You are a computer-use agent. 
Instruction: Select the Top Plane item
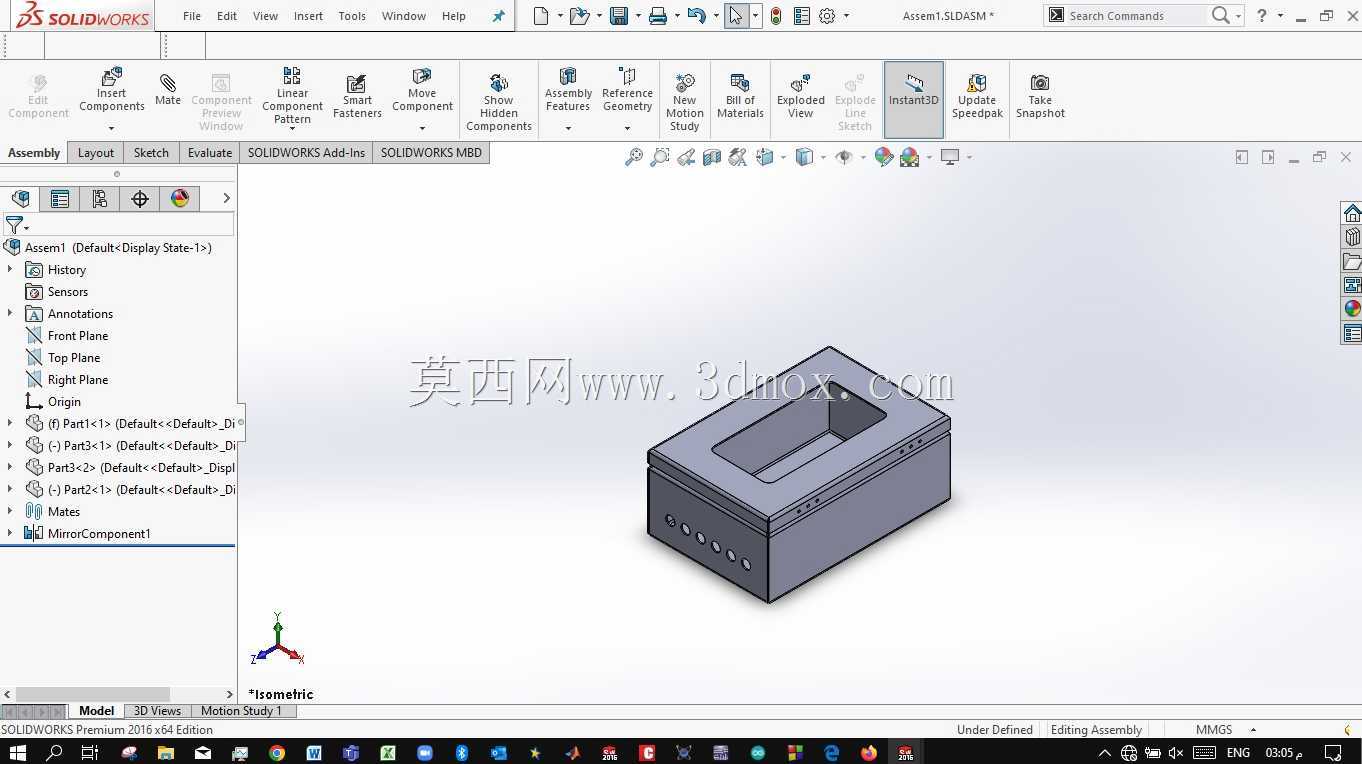coord(74,358)
